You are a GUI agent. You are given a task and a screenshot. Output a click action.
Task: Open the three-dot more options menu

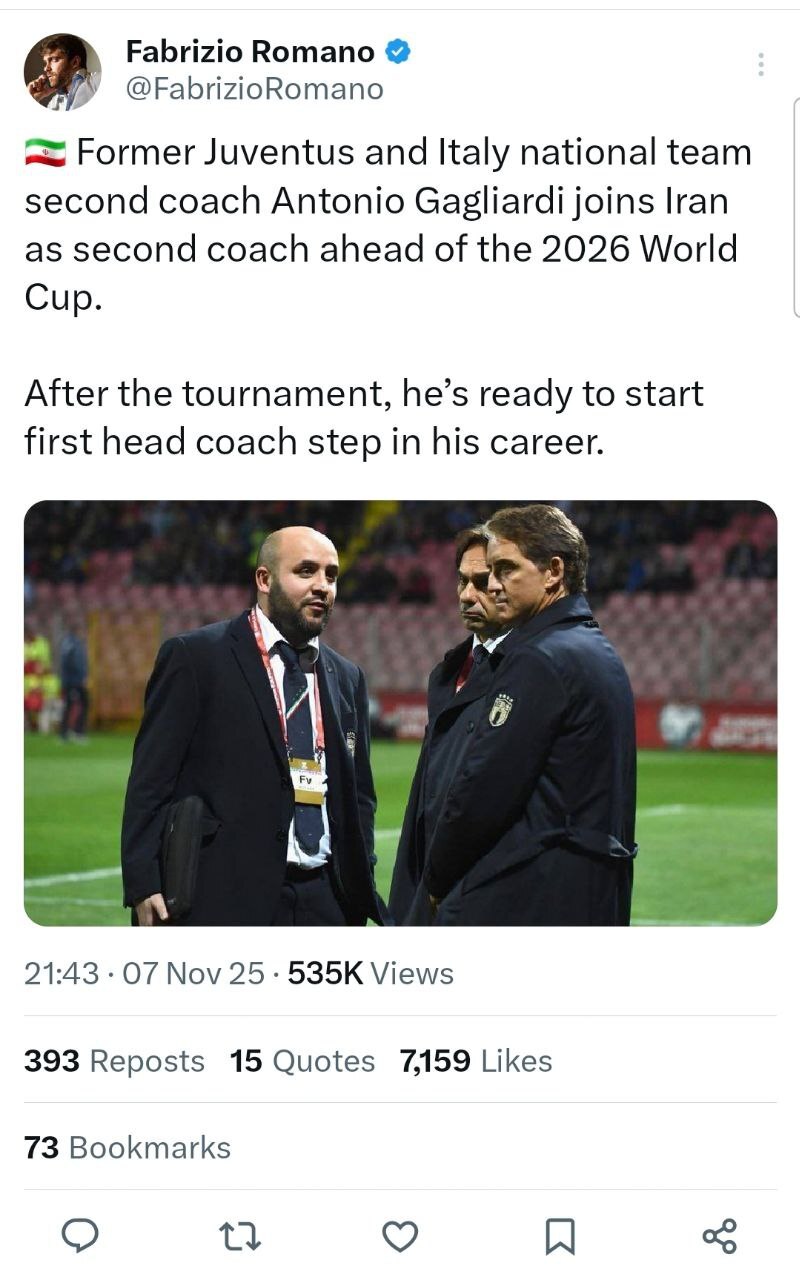pyautogui.click(x=761, y=65)
